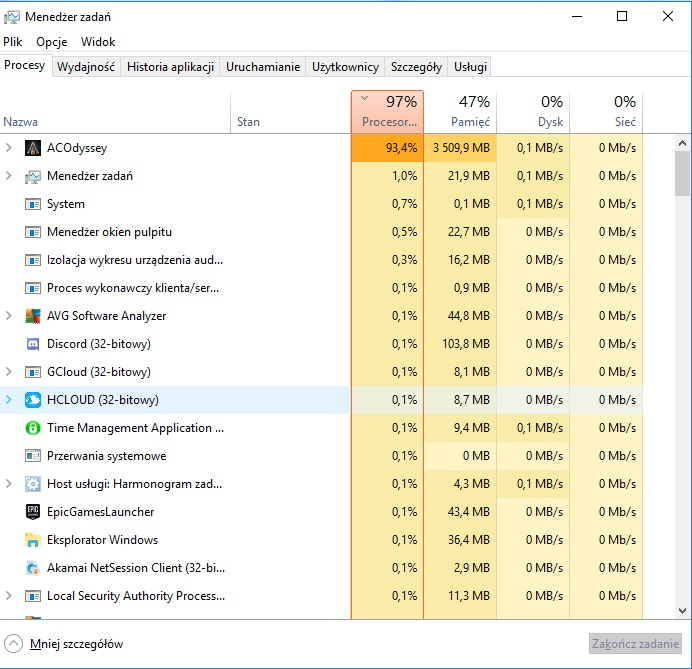Click the ACOdyssey game icon
692x669 pixels.
click(33, 148)
